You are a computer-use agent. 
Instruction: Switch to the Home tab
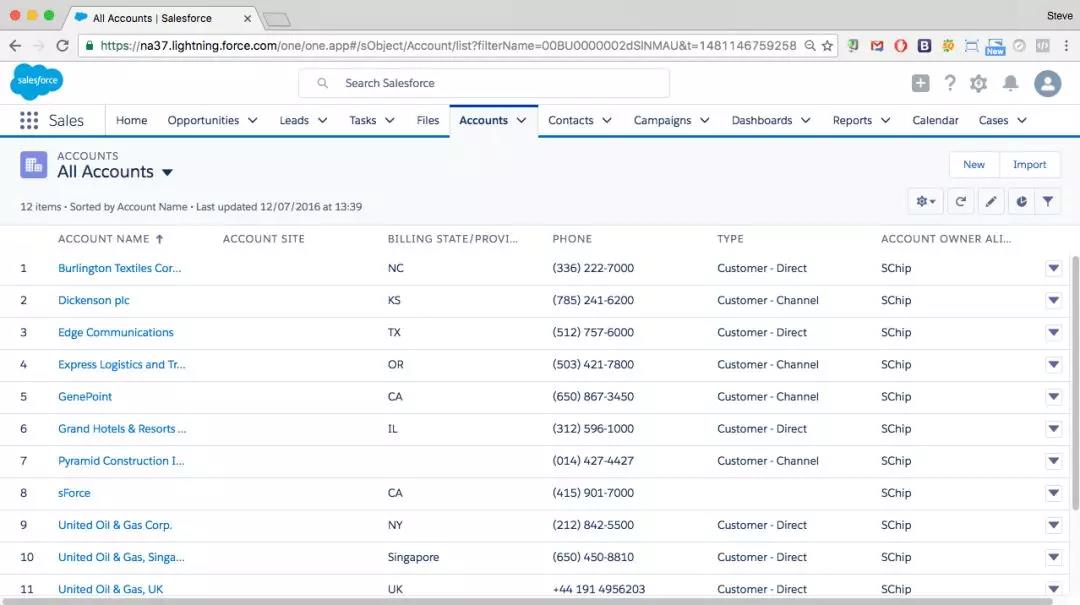point(131,120)
